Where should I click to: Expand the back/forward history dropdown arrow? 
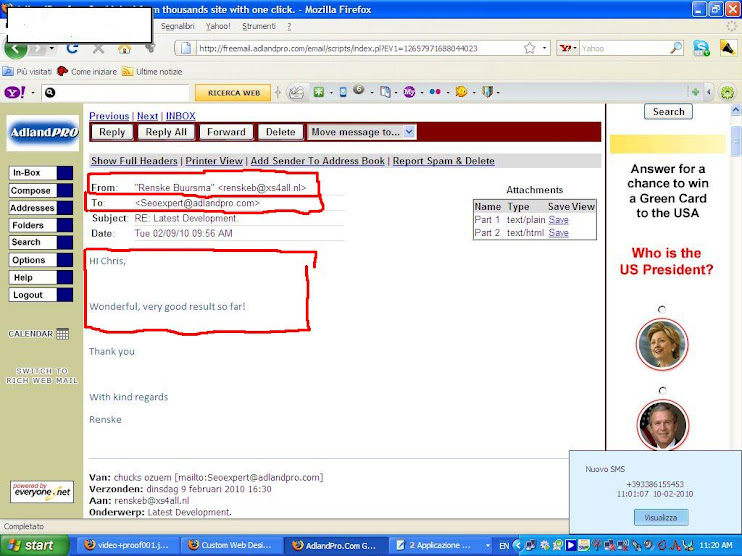click(51, 48)
